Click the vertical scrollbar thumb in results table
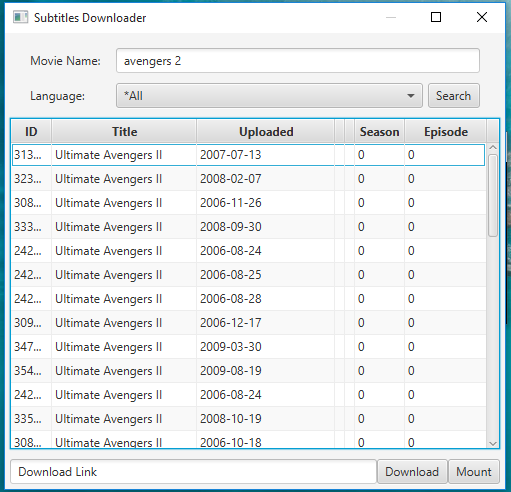Viewport: 511px width, 492px height. tap(493, 196)
